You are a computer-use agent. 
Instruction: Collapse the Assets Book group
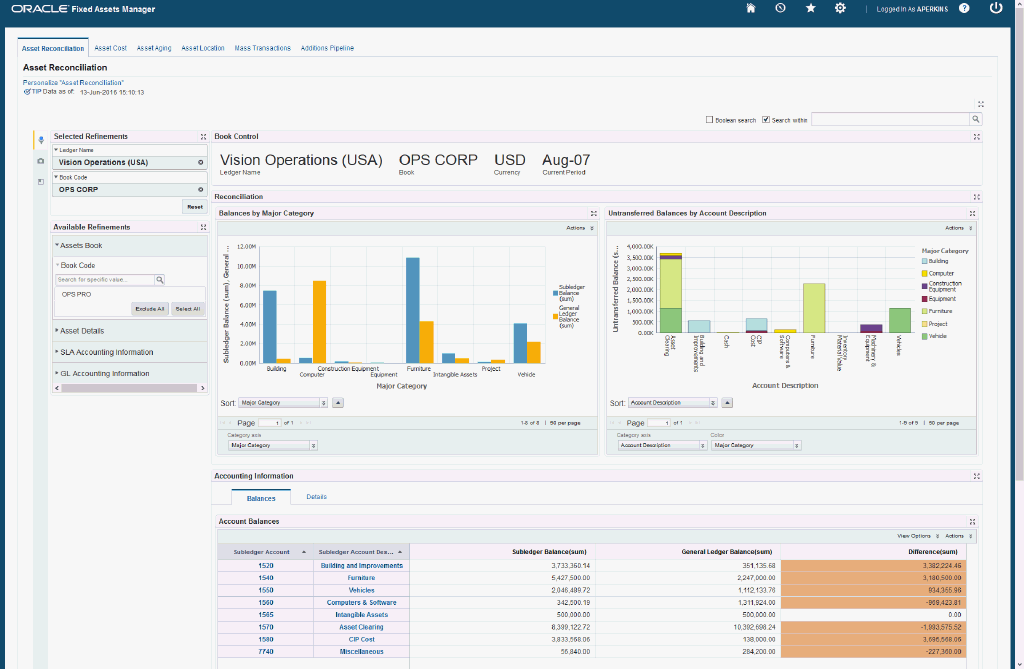(57, 245)
